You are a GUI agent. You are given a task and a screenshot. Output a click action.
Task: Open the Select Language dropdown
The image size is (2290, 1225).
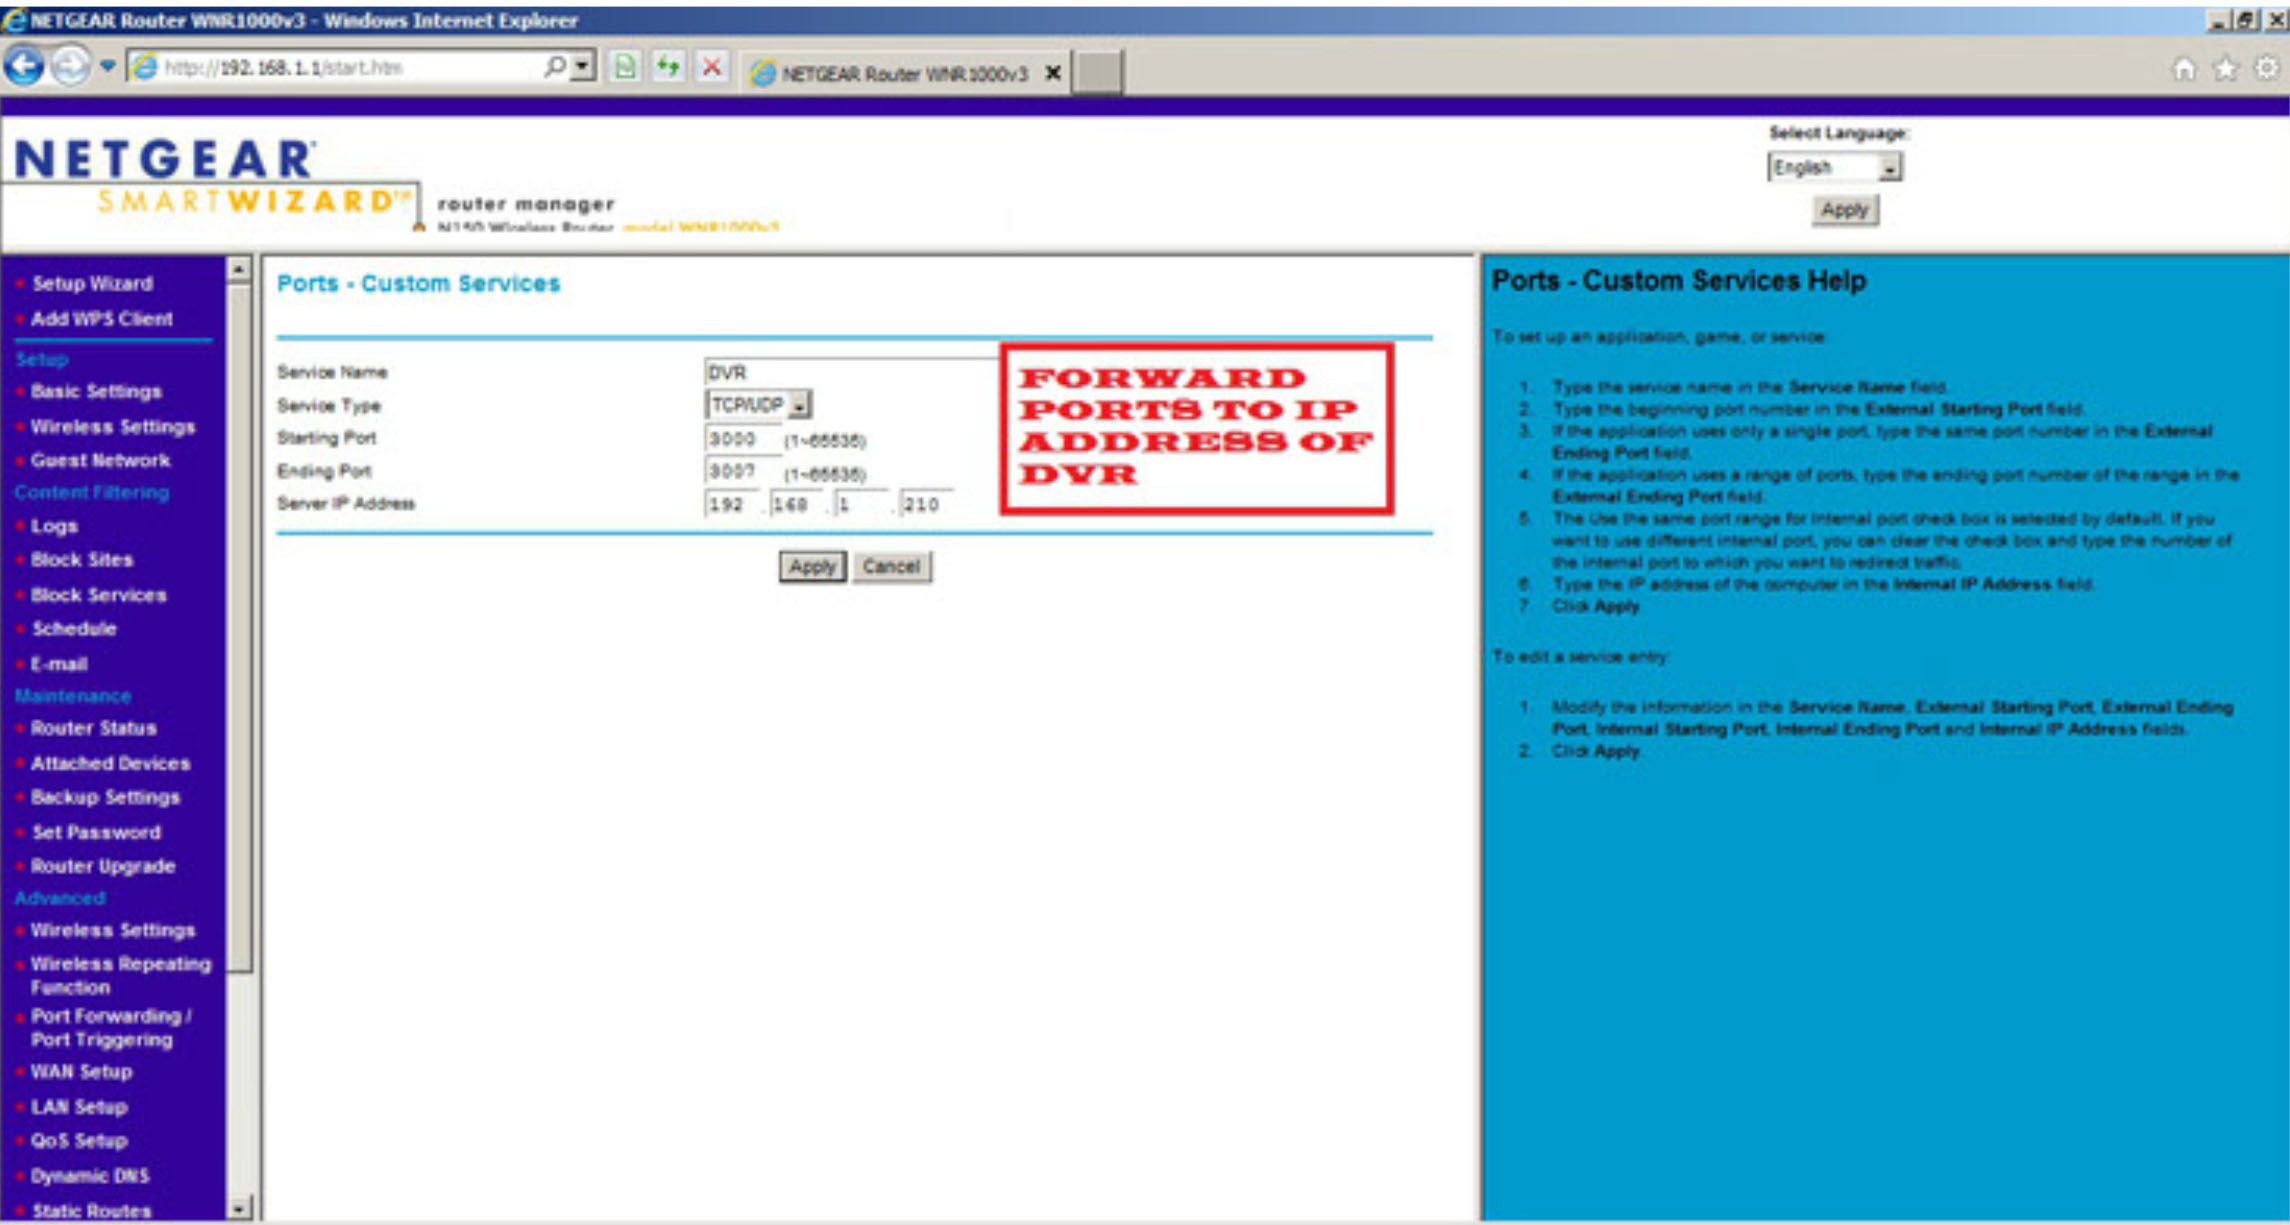pos(1834,167)
